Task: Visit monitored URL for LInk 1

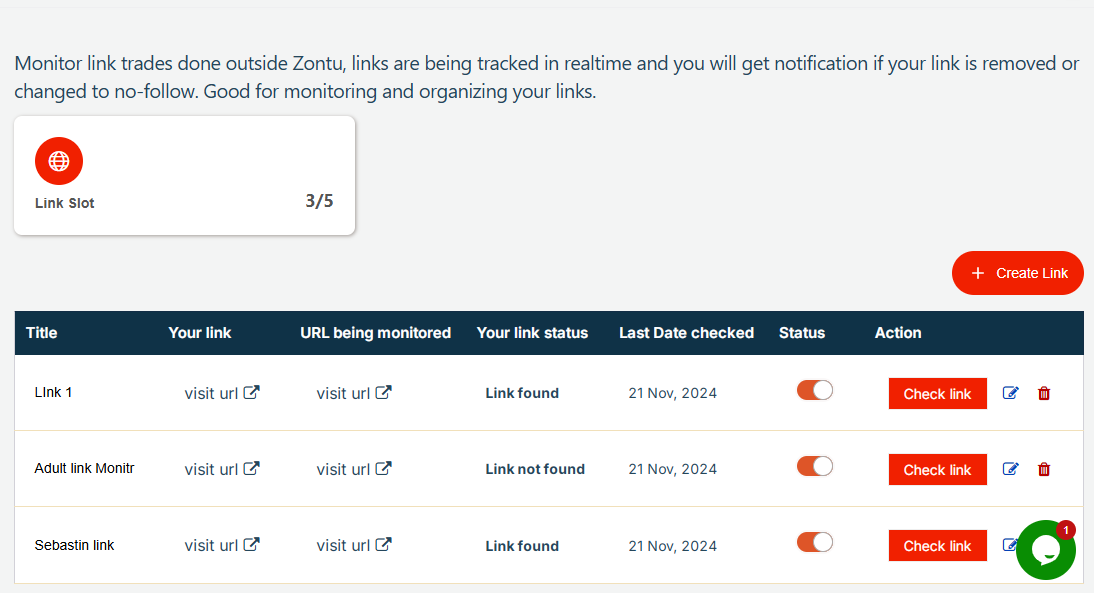Action: coord(344,393)
